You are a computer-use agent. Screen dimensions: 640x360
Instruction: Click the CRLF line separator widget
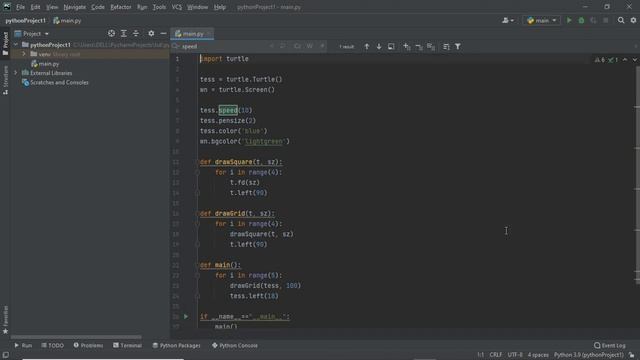[496, 355]
